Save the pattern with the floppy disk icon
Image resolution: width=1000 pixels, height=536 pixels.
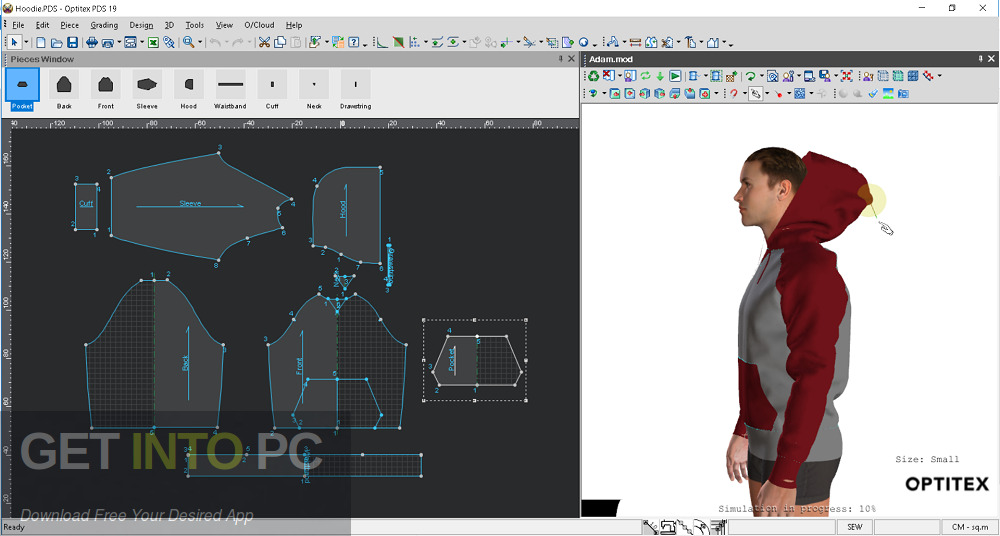[72, 43]
